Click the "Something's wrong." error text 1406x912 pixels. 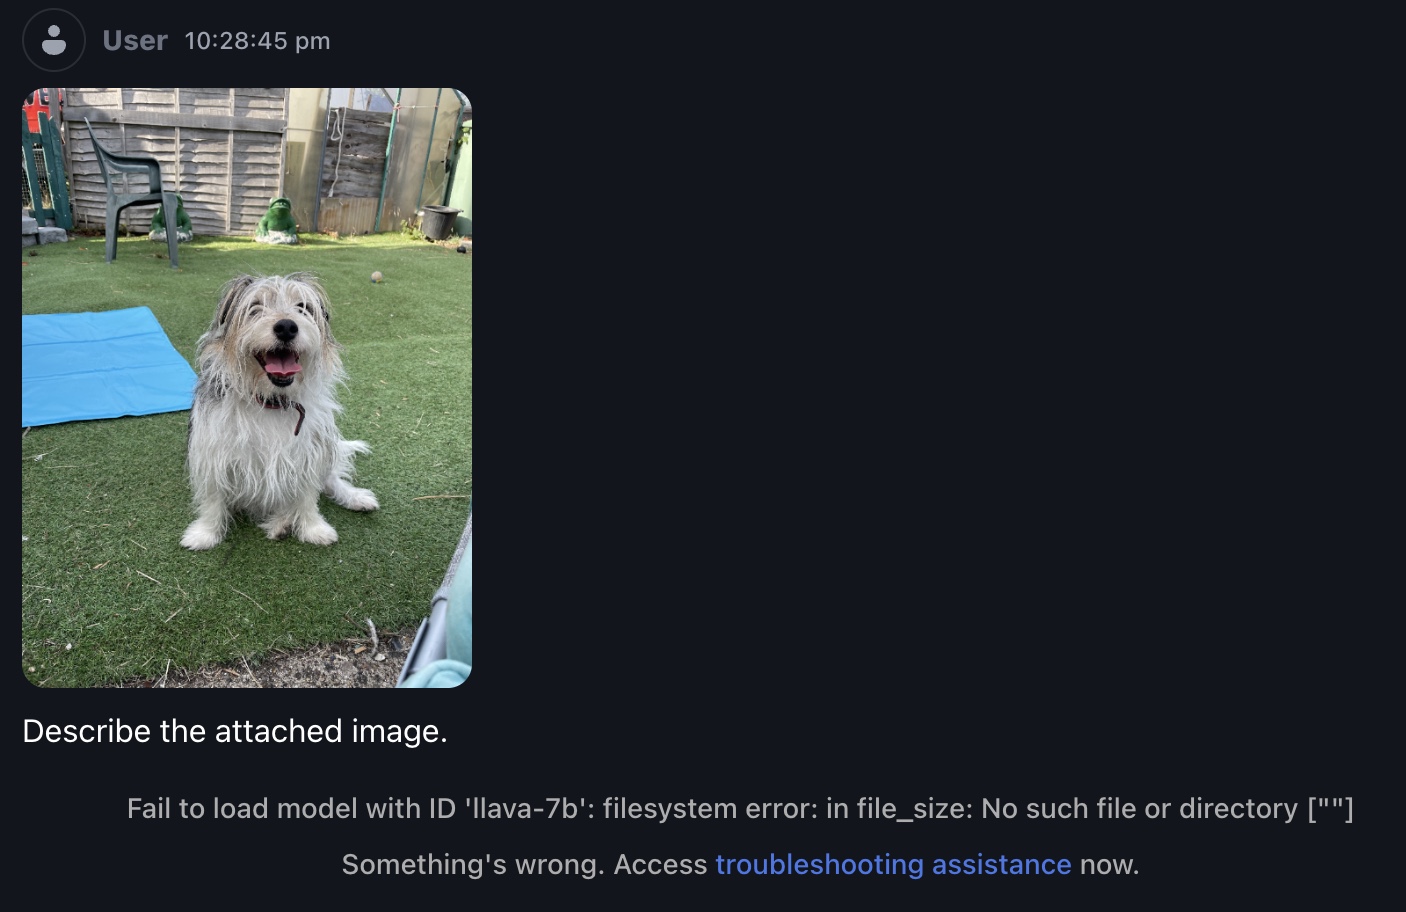point(473,864)
